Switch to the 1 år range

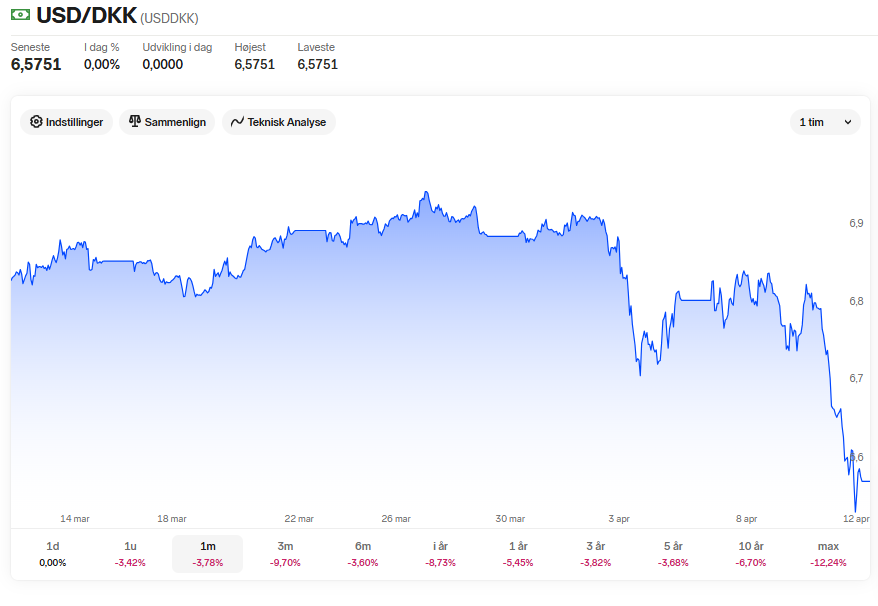[x=518, y=554]
